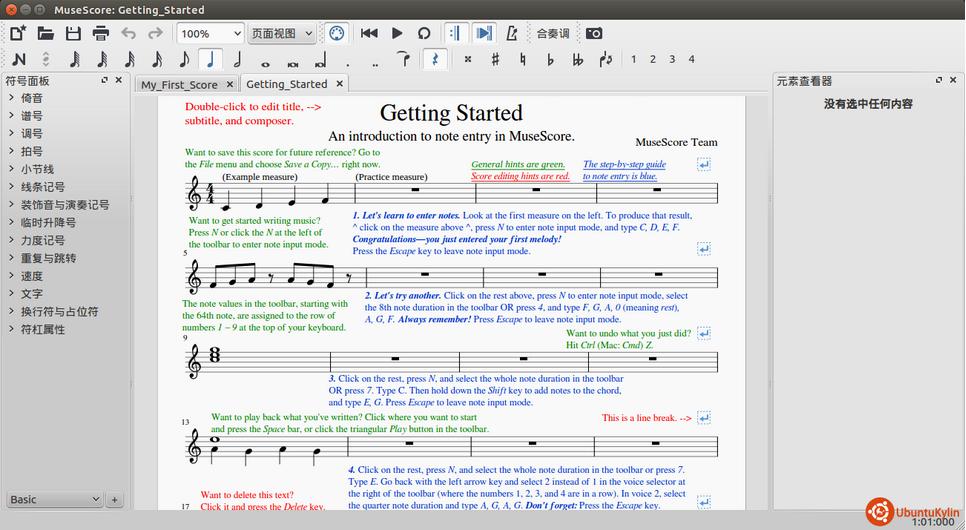Image resolution: width=966 pixels, height=530 pixels.
Task: Expand the 重复与跳转 palette
Action: point(11,258)
